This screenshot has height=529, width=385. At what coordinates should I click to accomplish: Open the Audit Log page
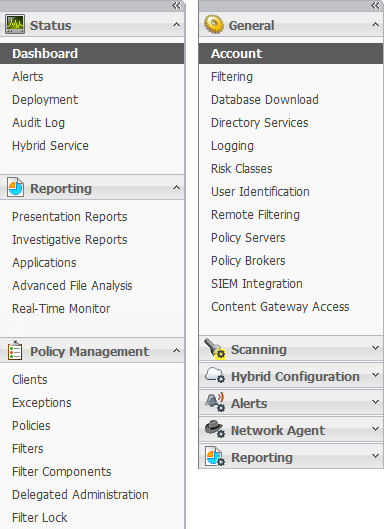(x=38, y=123)
